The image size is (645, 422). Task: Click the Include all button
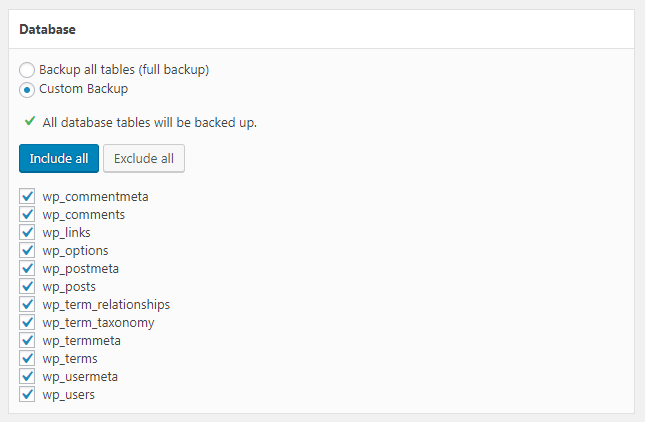pos(59,158)
